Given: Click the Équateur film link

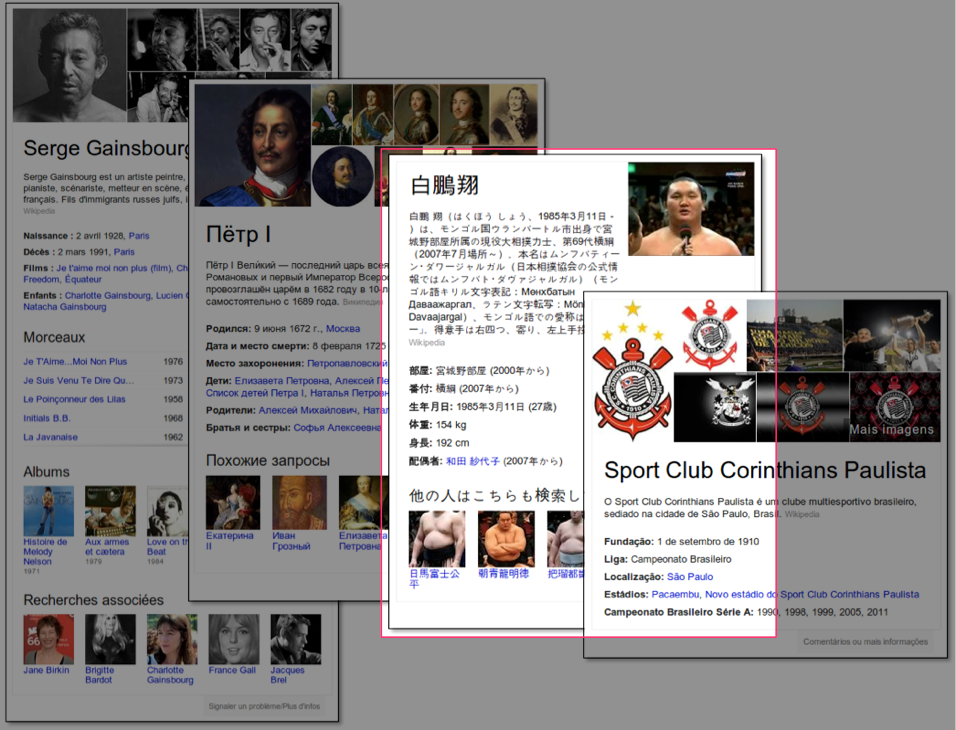Looking at the screenshot, I should [x=83, y=279].
